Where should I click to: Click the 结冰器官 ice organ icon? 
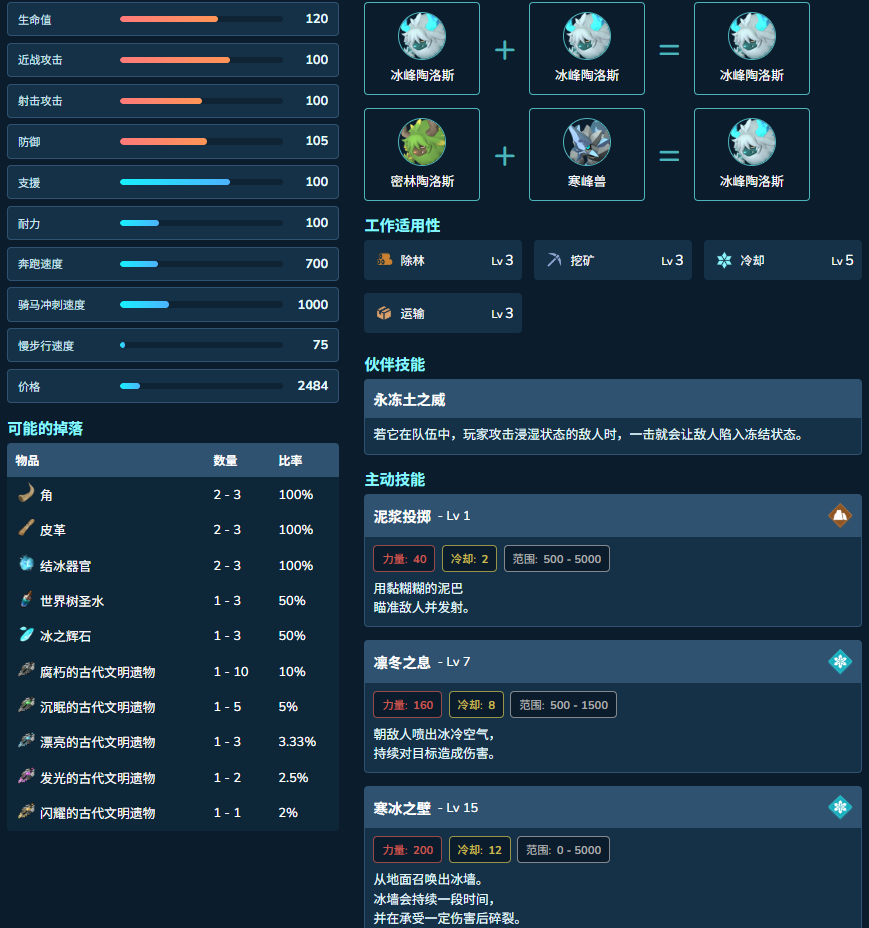[x=26, y=563]
